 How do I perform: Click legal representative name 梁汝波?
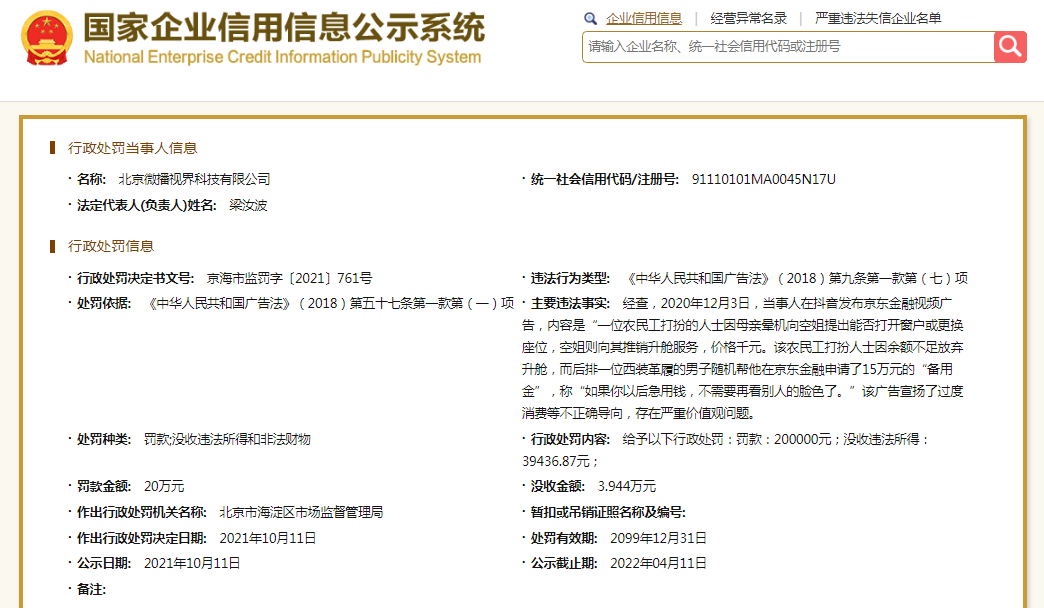[248, 205]
